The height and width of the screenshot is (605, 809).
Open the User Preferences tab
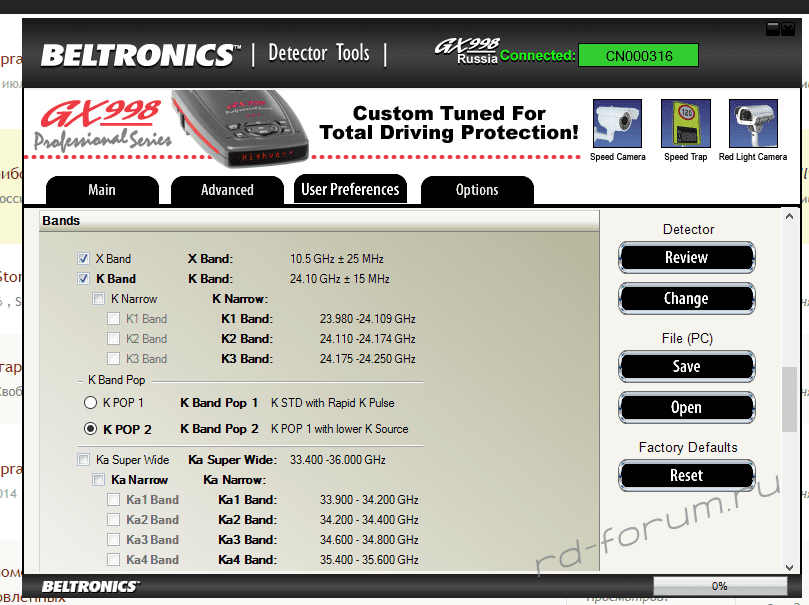(x=350, y=189)
